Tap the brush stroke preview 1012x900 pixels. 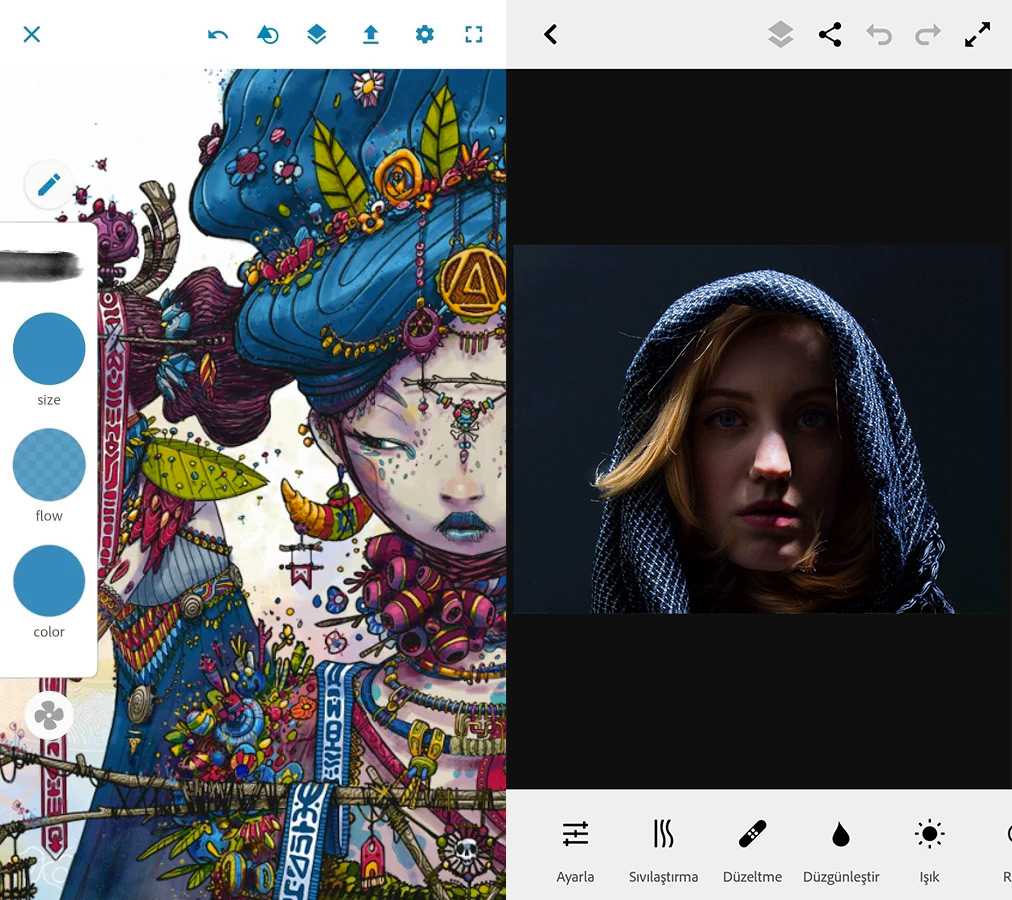(x=41, y=266)
